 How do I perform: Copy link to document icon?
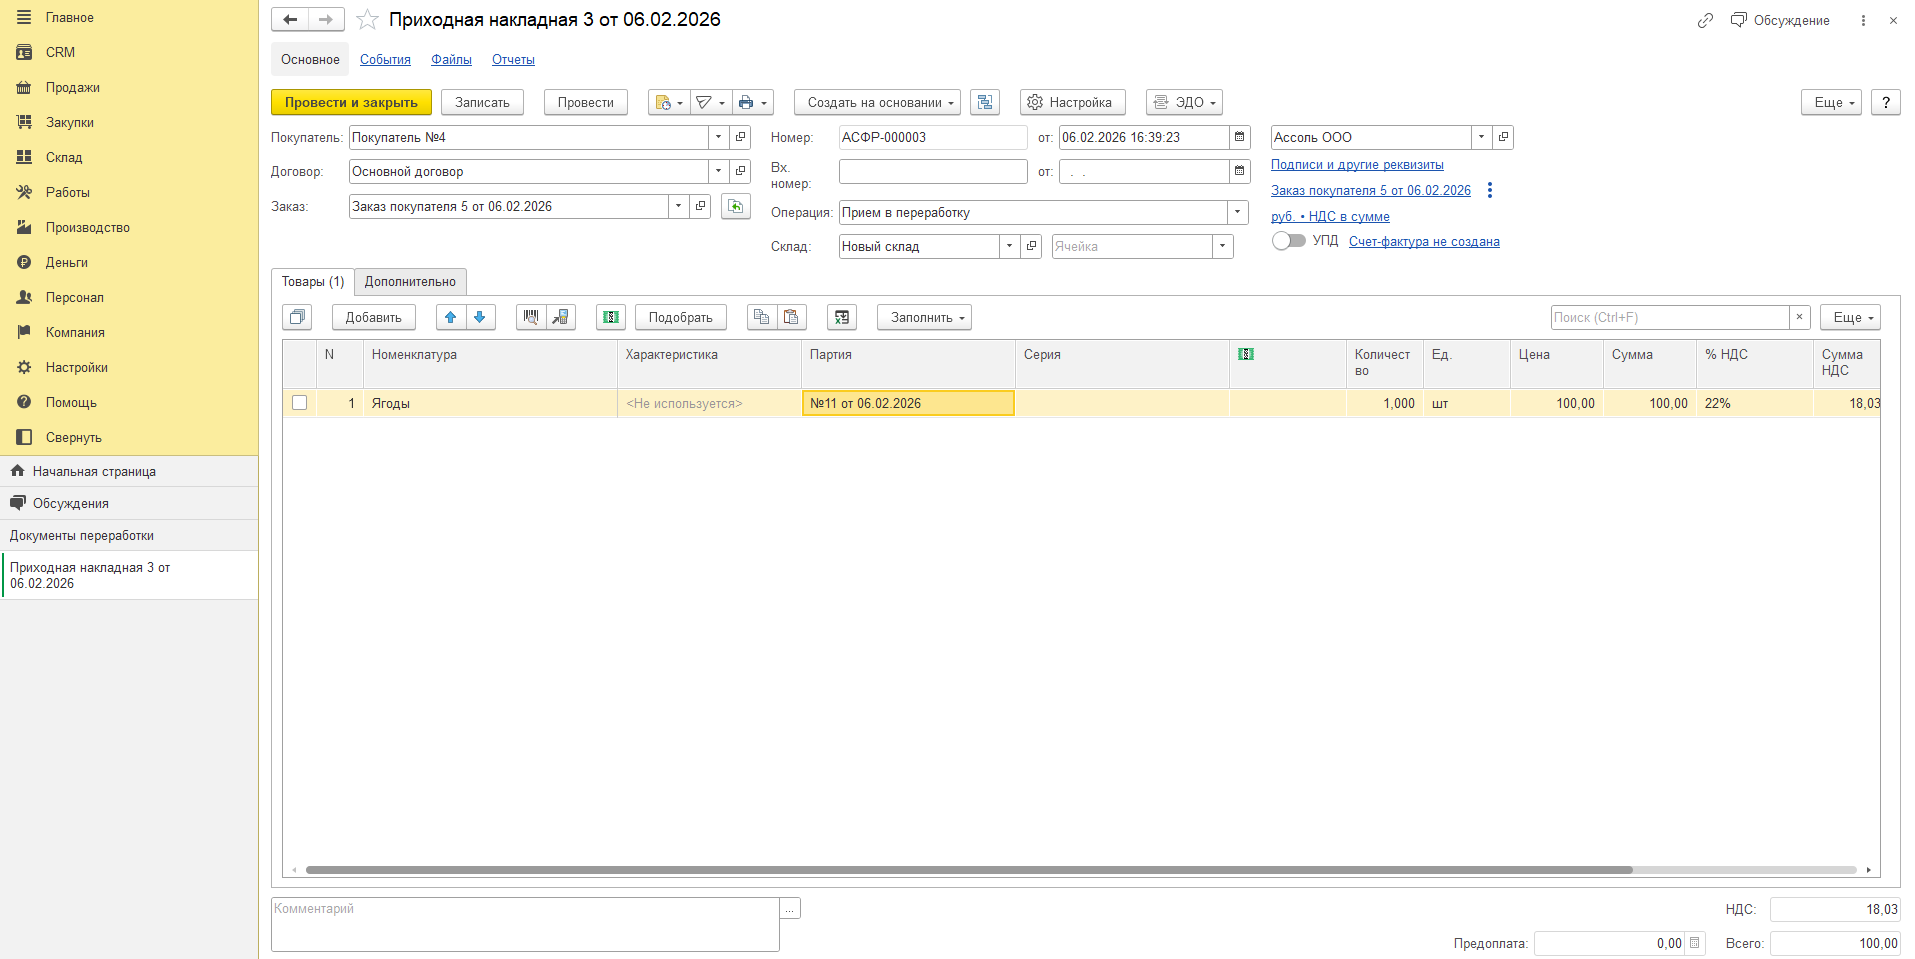pyautogui.click(x=1705, y=20)
